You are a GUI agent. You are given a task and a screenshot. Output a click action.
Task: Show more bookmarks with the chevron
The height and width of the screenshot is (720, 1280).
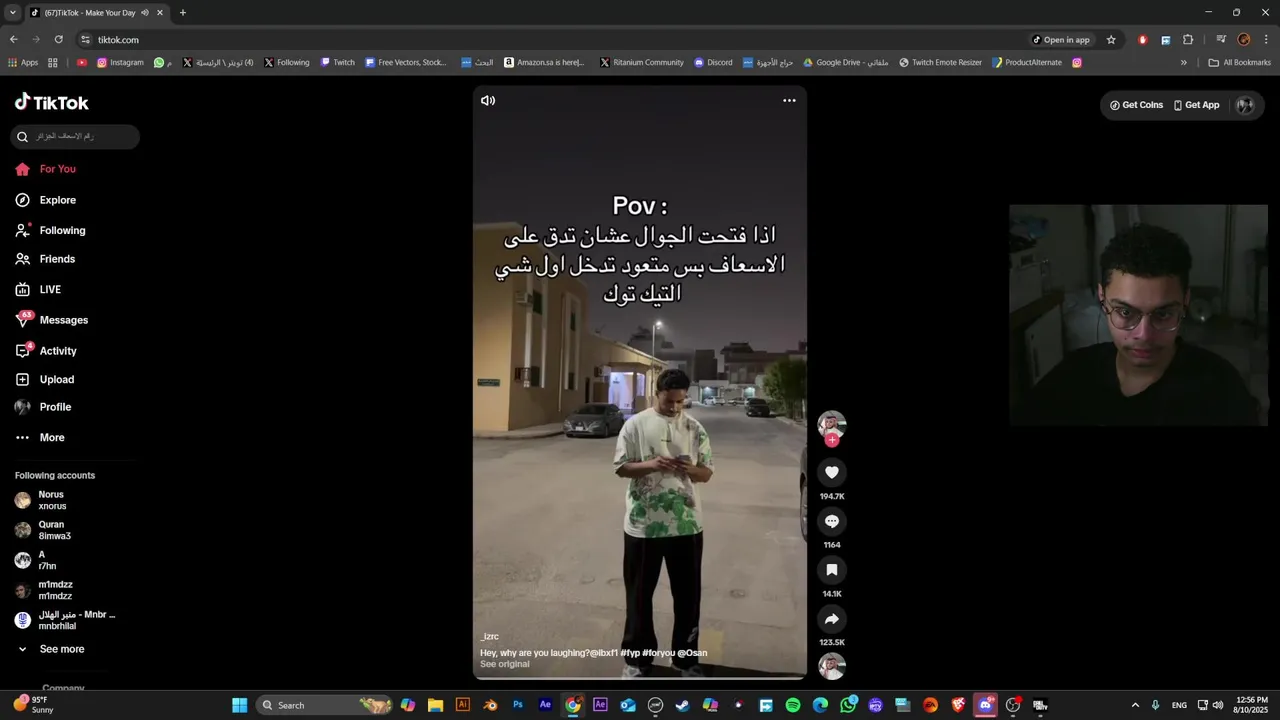pyautogui.click(x=1184, y=62)
